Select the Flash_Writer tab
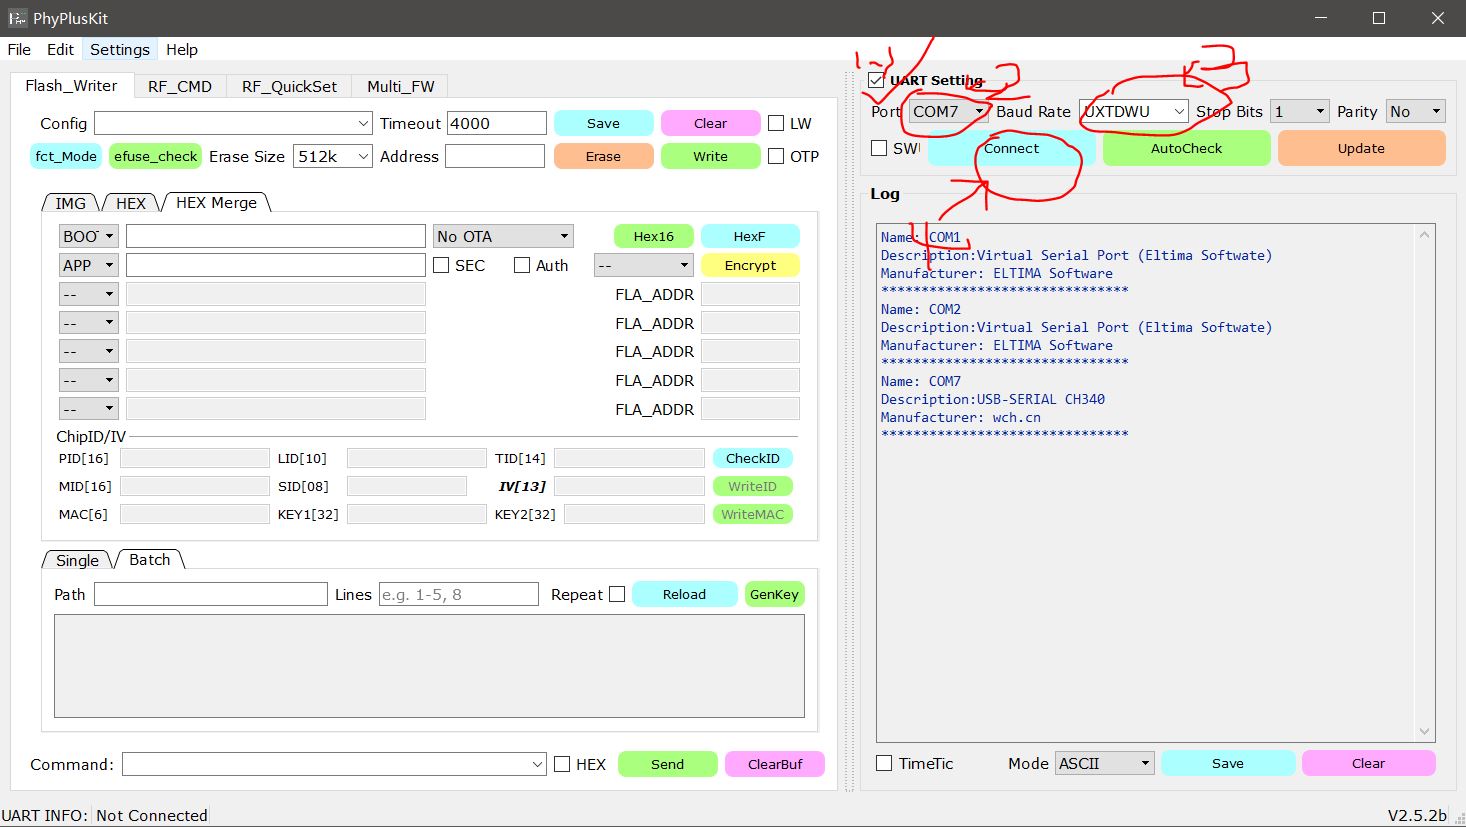1466x827 pixels. 71,85
